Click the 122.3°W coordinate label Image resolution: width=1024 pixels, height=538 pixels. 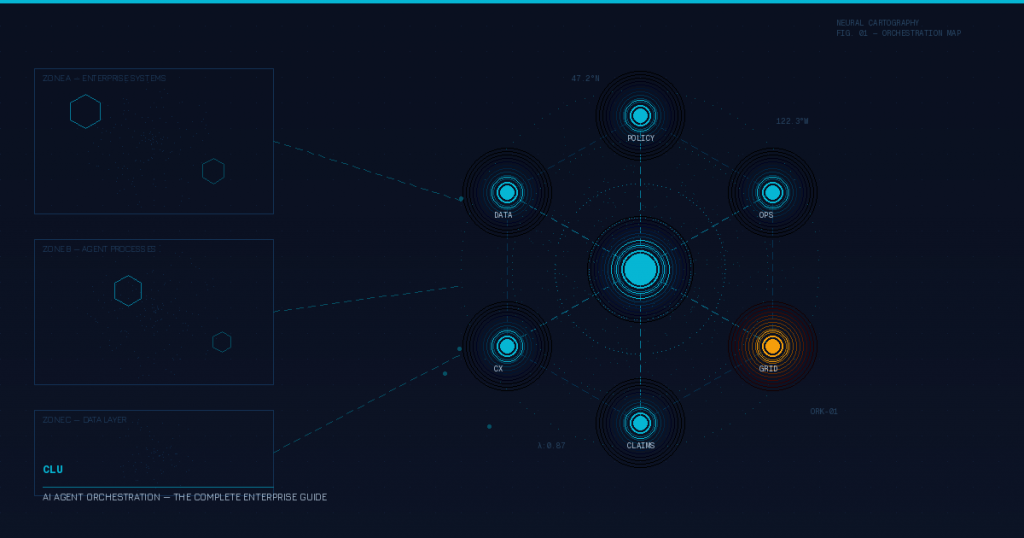(x=792, y=121)
